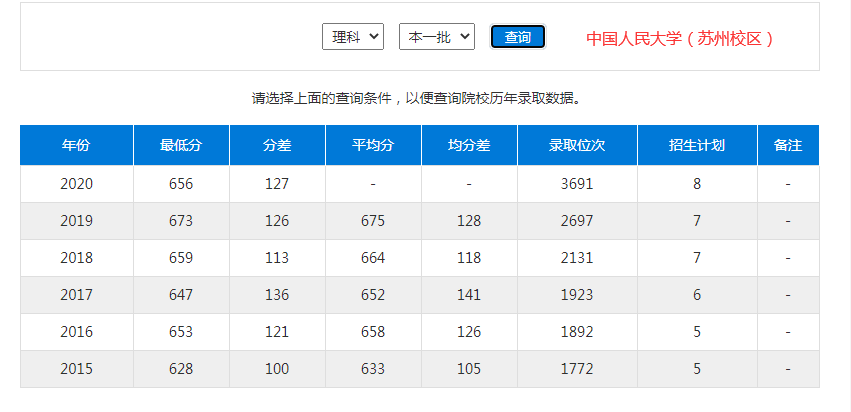The image size is (851, 412).
Task: Select the 2020 year cell
Action: pyautogui.click(x=77, y=184)
